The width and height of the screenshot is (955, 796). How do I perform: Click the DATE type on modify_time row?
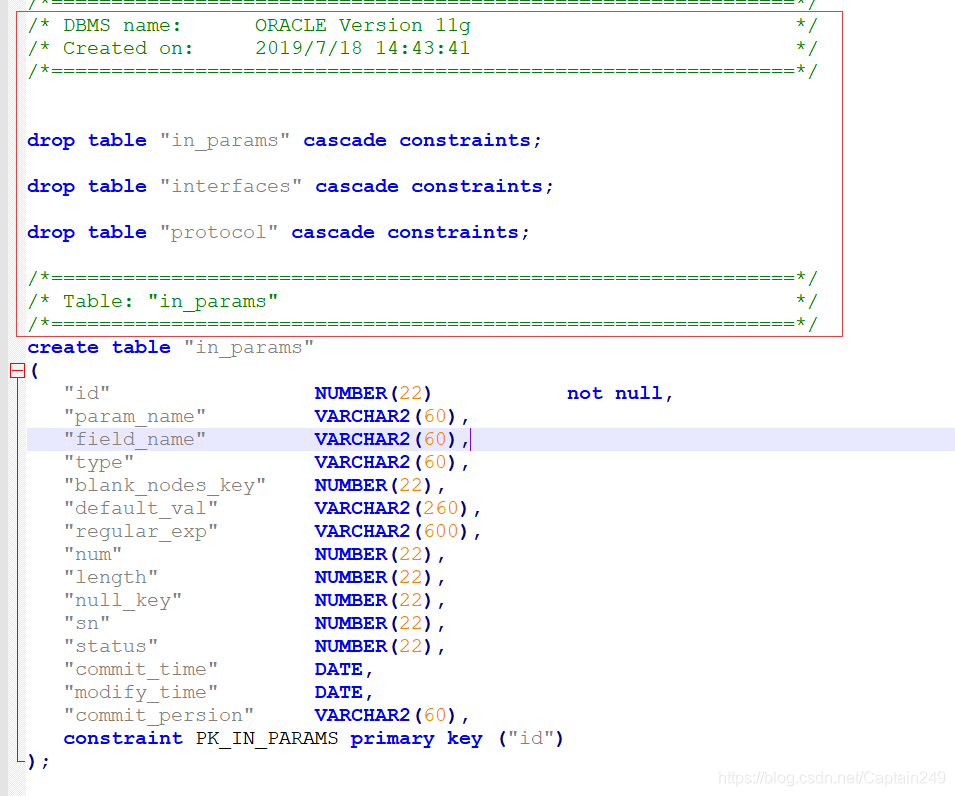(x=339, y=692)
